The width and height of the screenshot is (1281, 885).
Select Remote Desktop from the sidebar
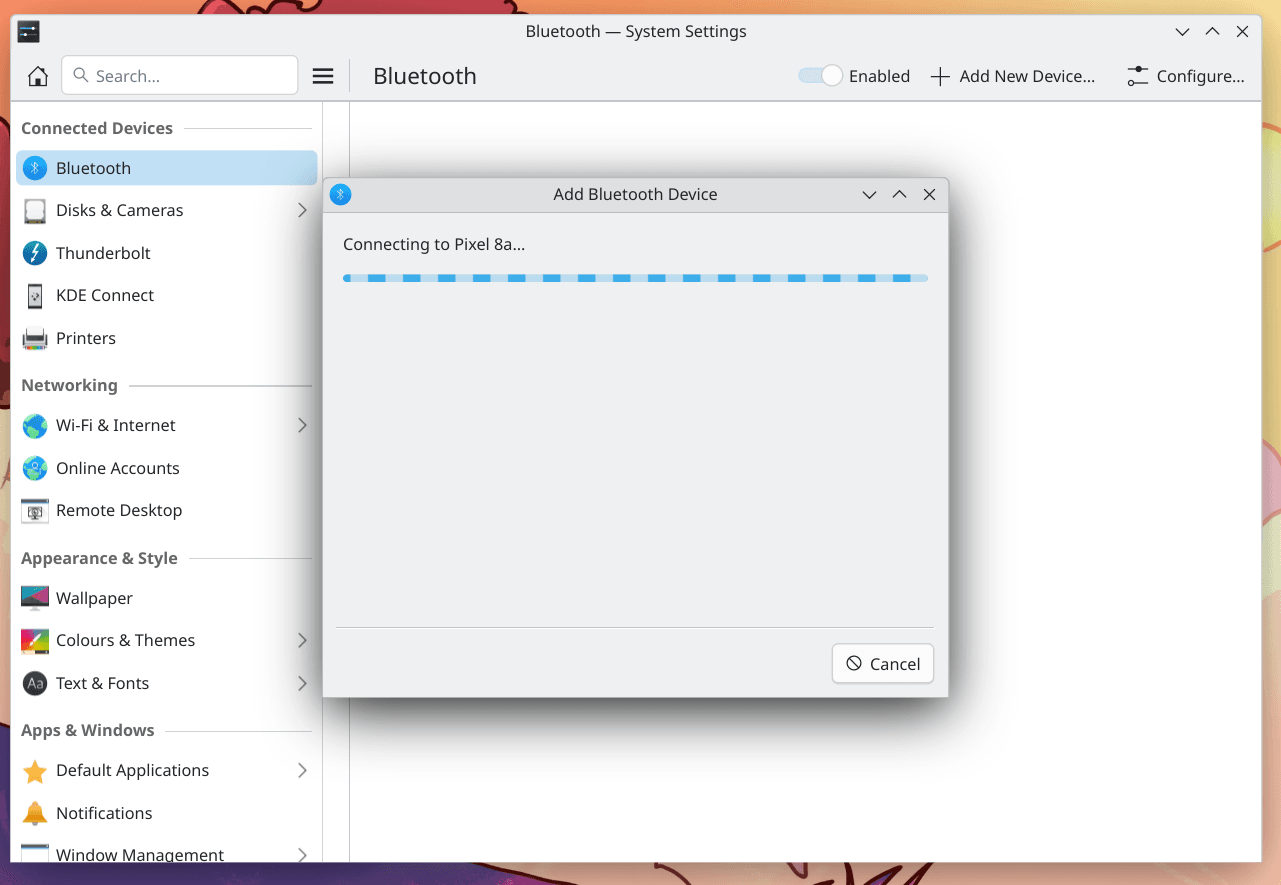(x=119, y=510)
